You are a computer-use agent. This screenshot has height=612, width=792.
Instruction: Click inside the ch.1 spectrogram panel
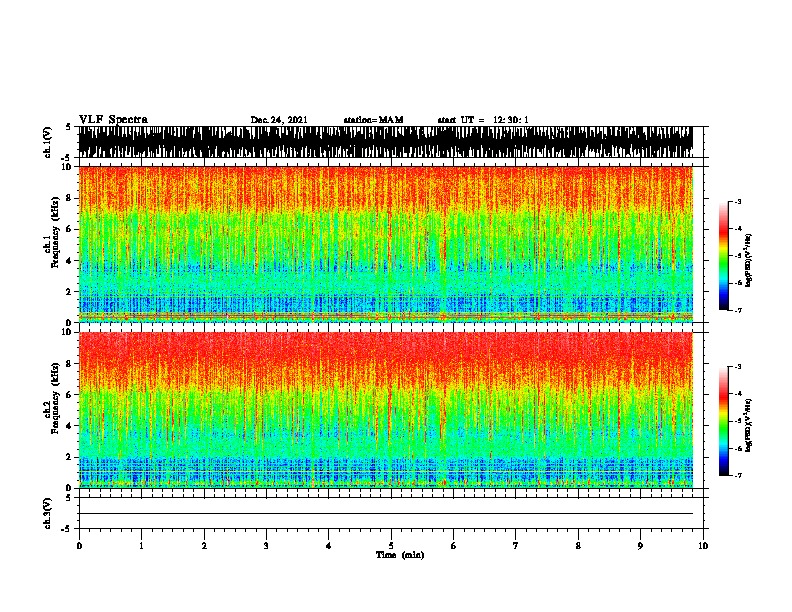(385, 244)
